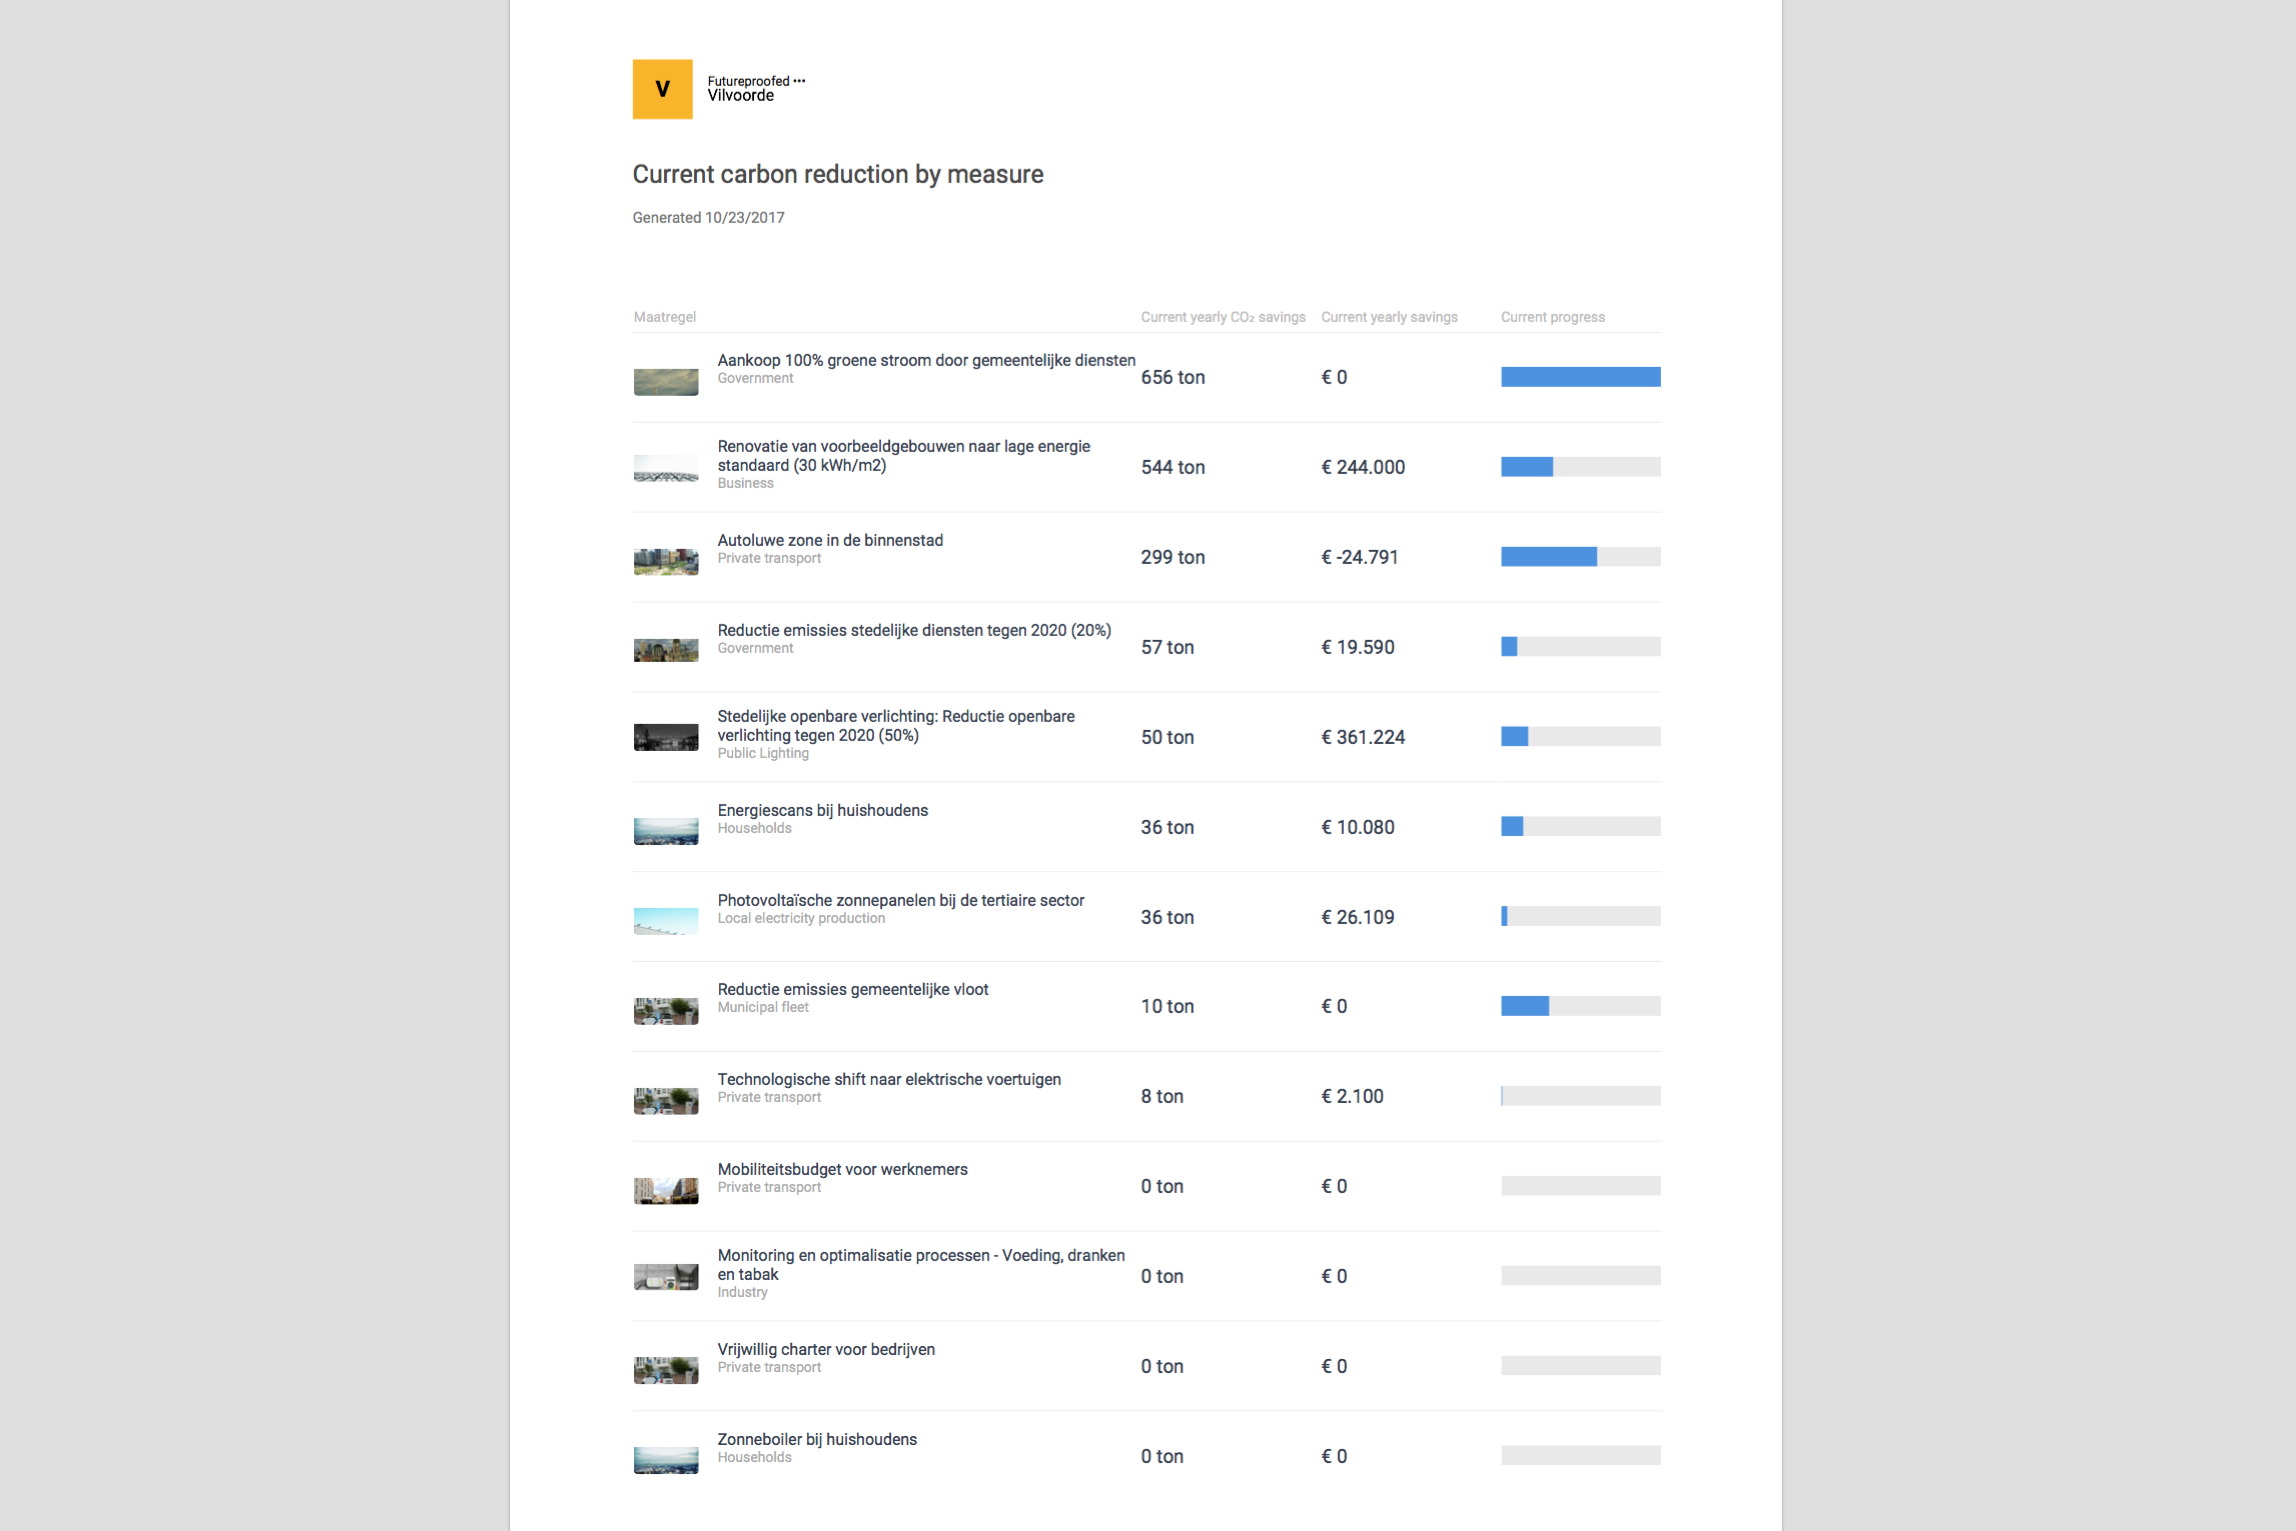This screenshot has height=1531, width=2296.
Task: Open Reductie emissies gemeentelijke vloot measure
Action: point(852,989)
